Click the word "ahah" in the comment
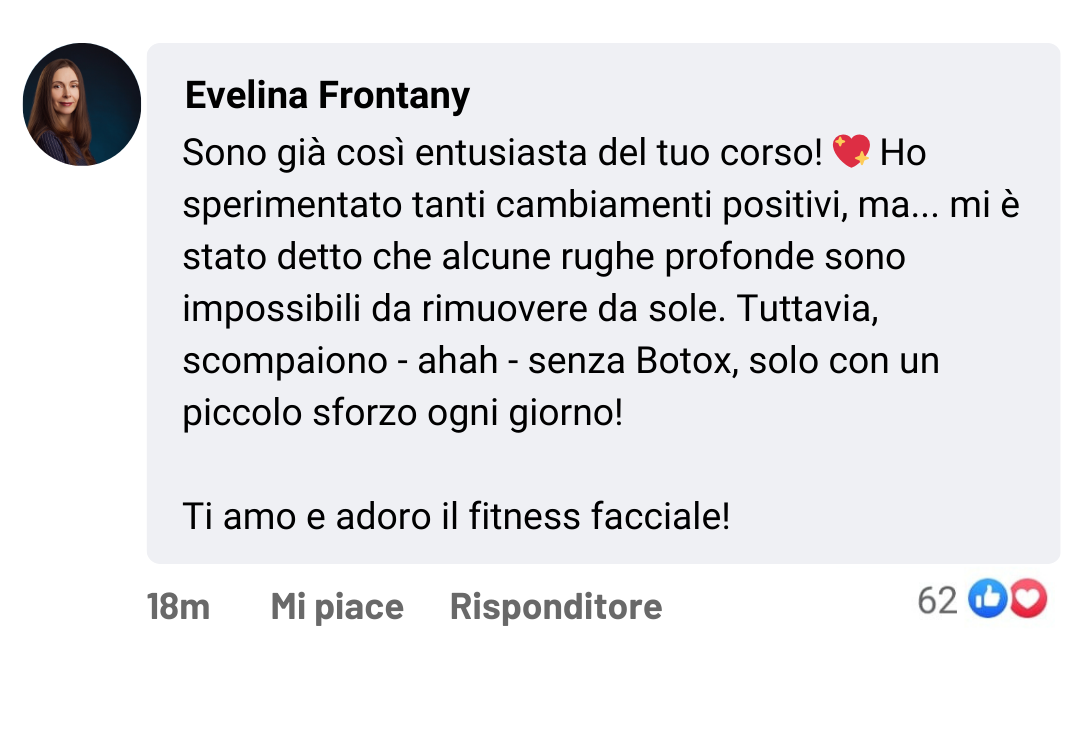This screenshot has height=747, width=1080. pos(458,360)
